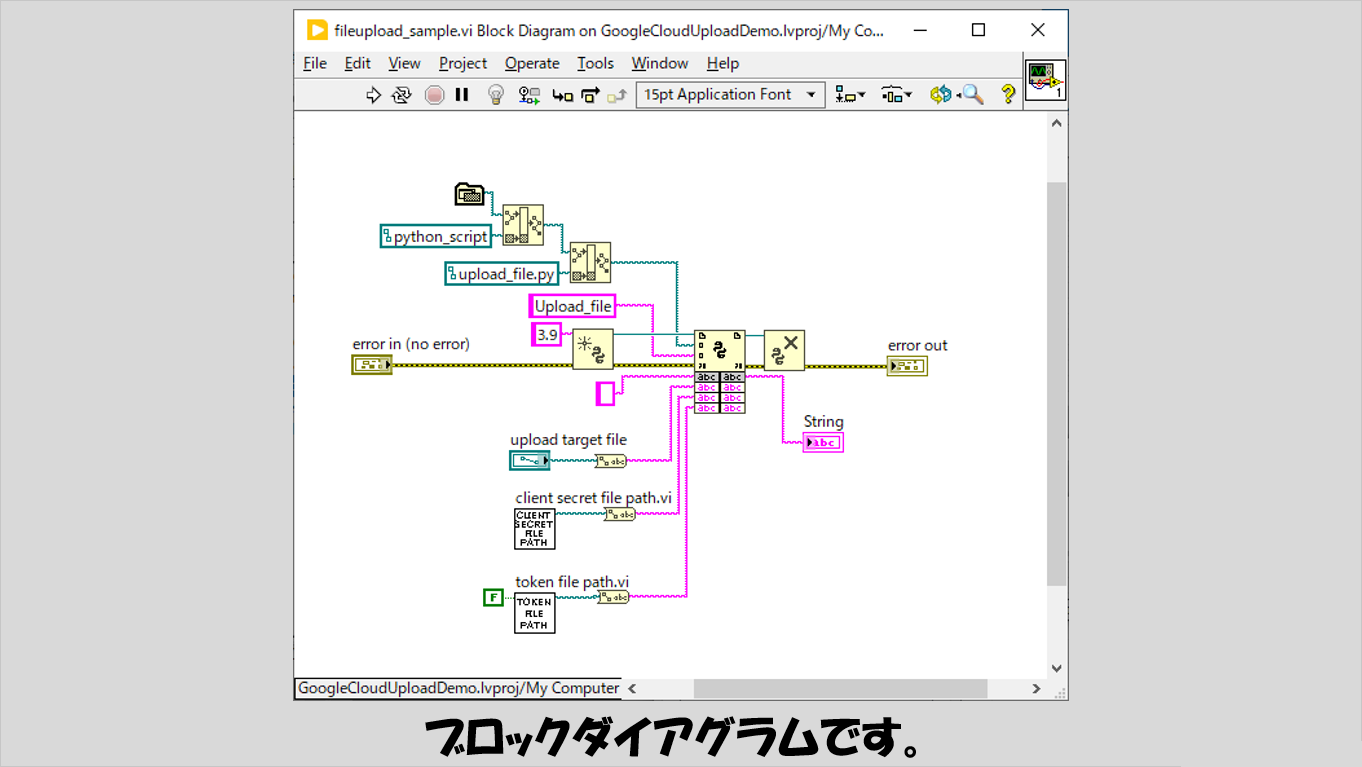Click the Step Into button

tap(563, 95)
